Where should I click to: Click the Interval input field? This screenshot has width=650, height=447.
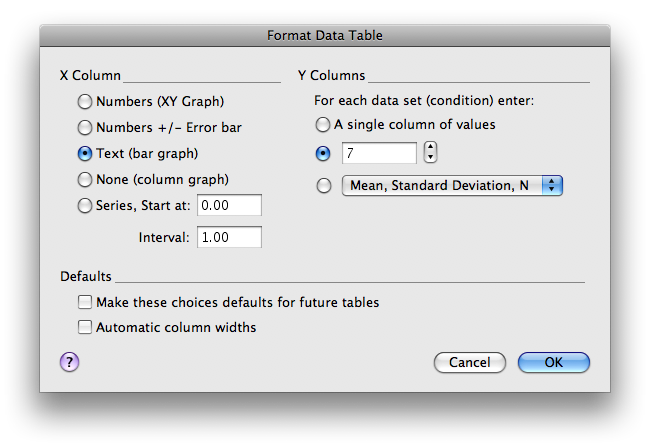pos(230,237)
